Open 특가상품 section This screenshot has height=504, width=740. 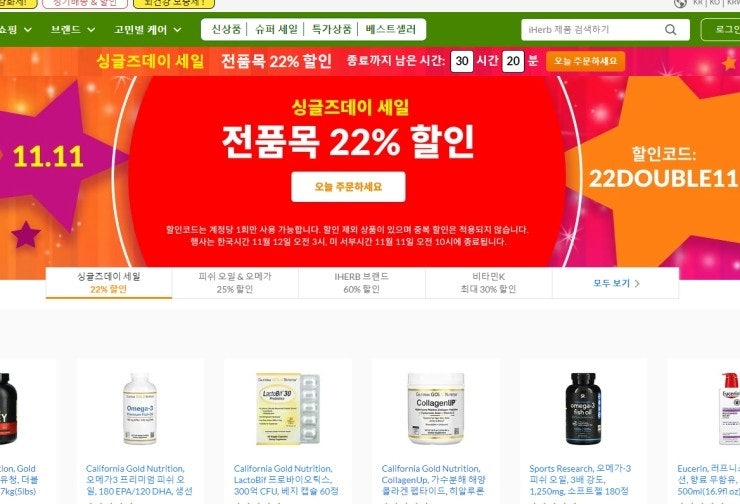pos(331,29)
